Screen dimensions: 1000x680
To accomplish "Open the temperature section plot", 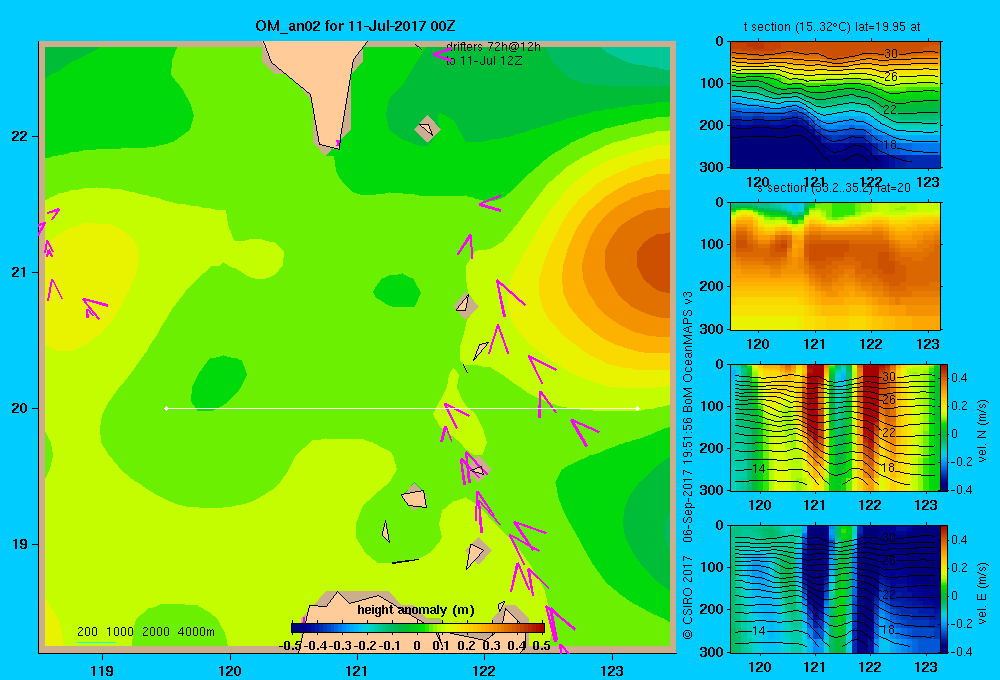I will tap(835, 105).
